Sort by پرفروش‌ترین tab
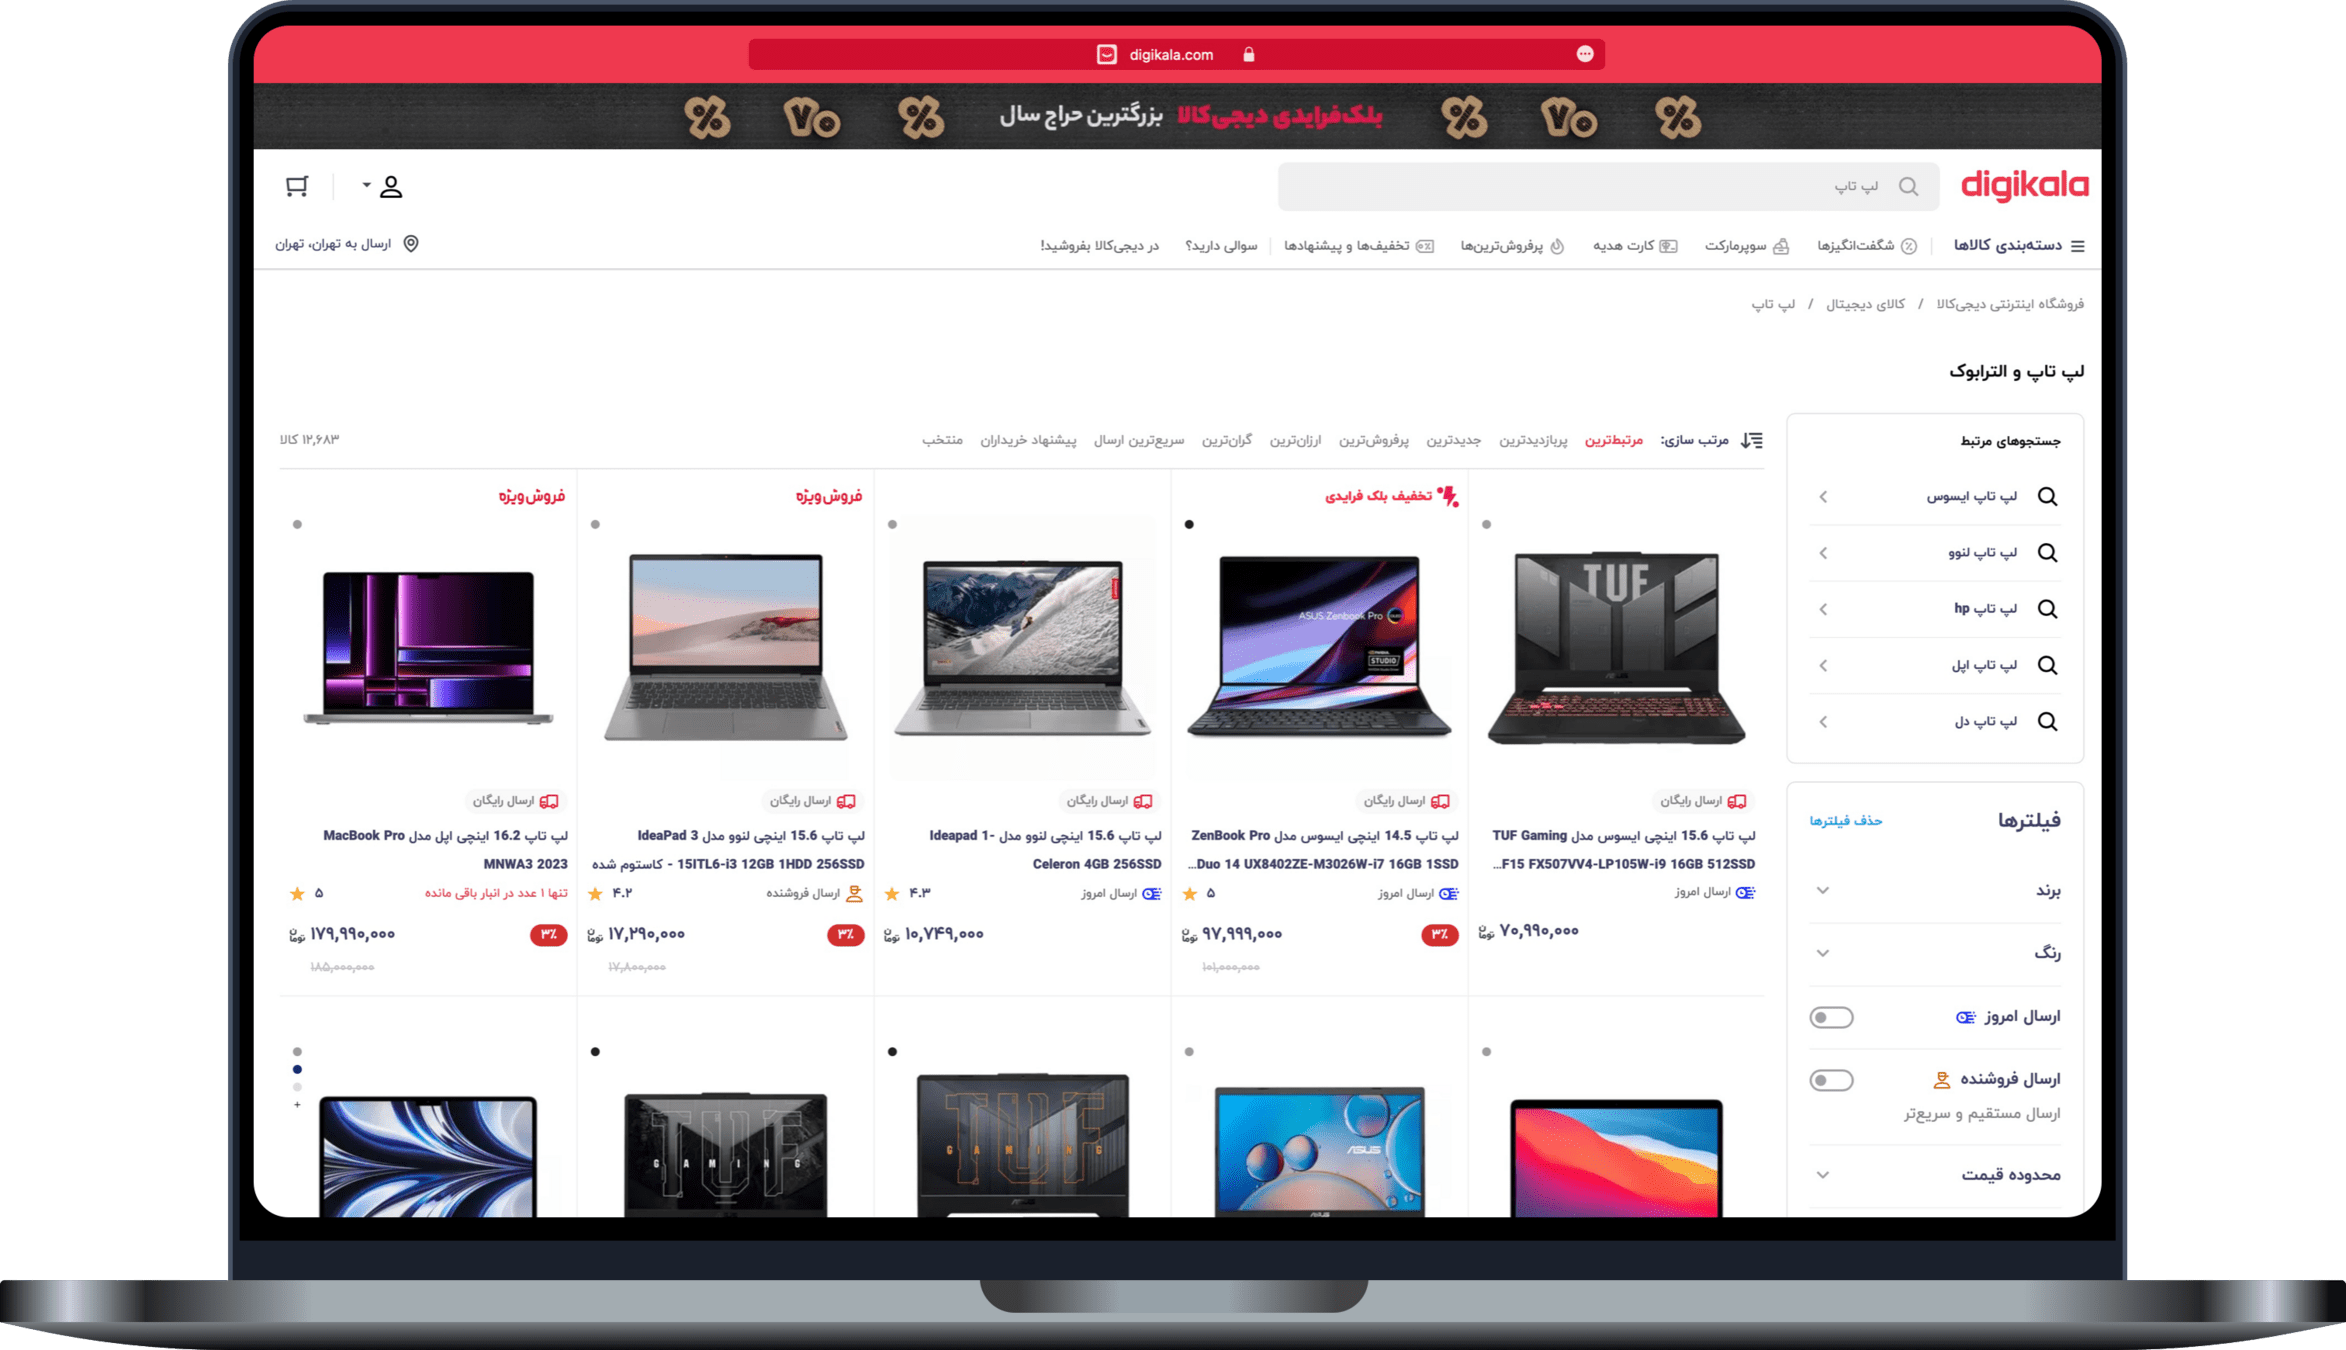The image size is (2346, 1350). (1373, 440)
